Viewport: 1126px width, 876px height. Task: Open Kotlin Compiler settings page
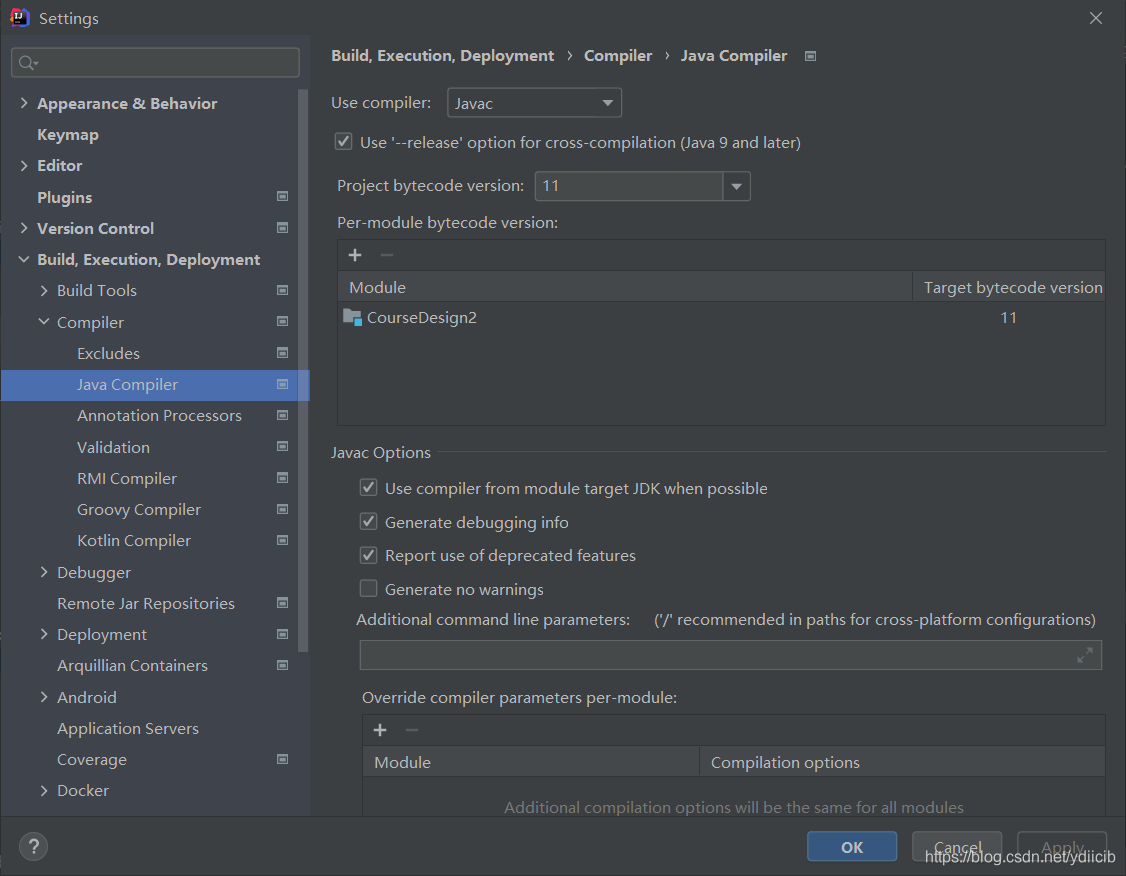[x=134, y=541]
